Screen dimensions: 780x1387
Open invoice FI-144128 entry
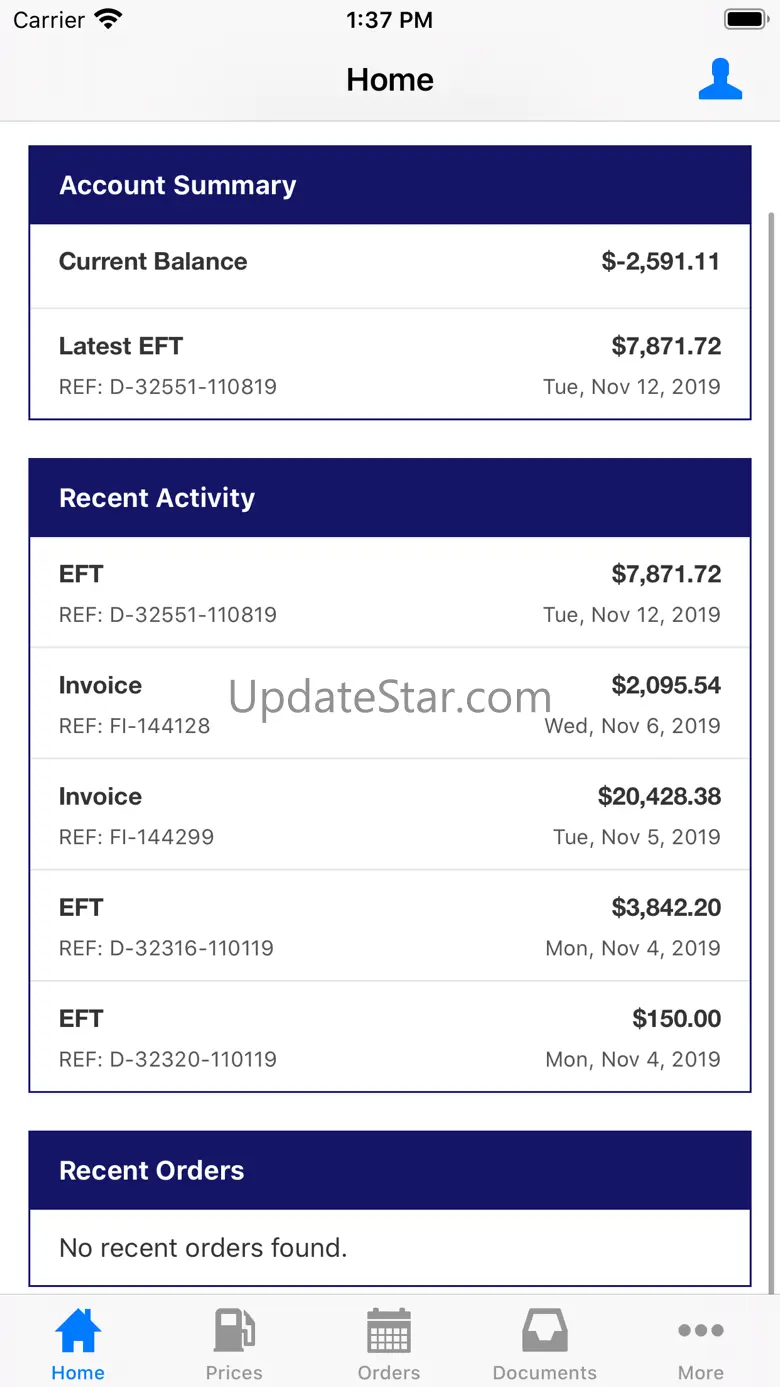point(390,704)
